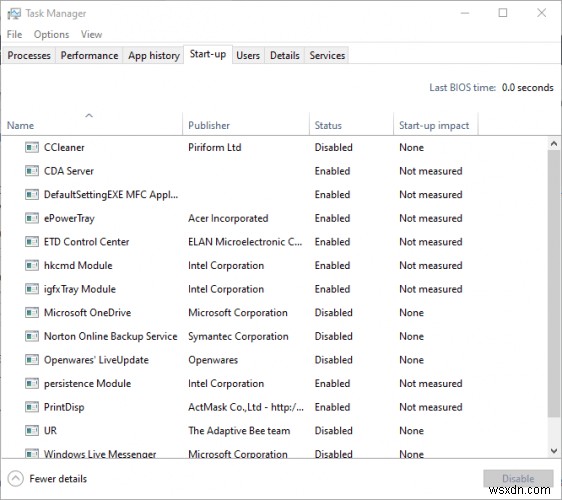This screenshot has width=562, height=500.
Task: Collapse view with Fewer details arrow
Action: pyautogui.click(x=15, y=478)
